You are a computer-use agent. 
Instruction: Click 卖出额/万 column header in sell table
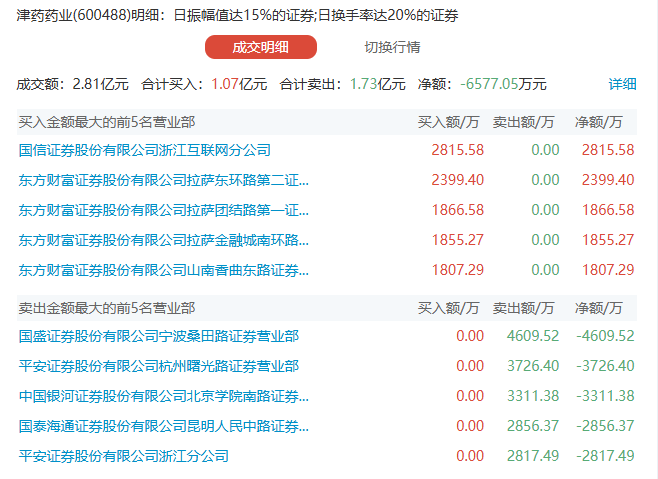click(523, 308)
